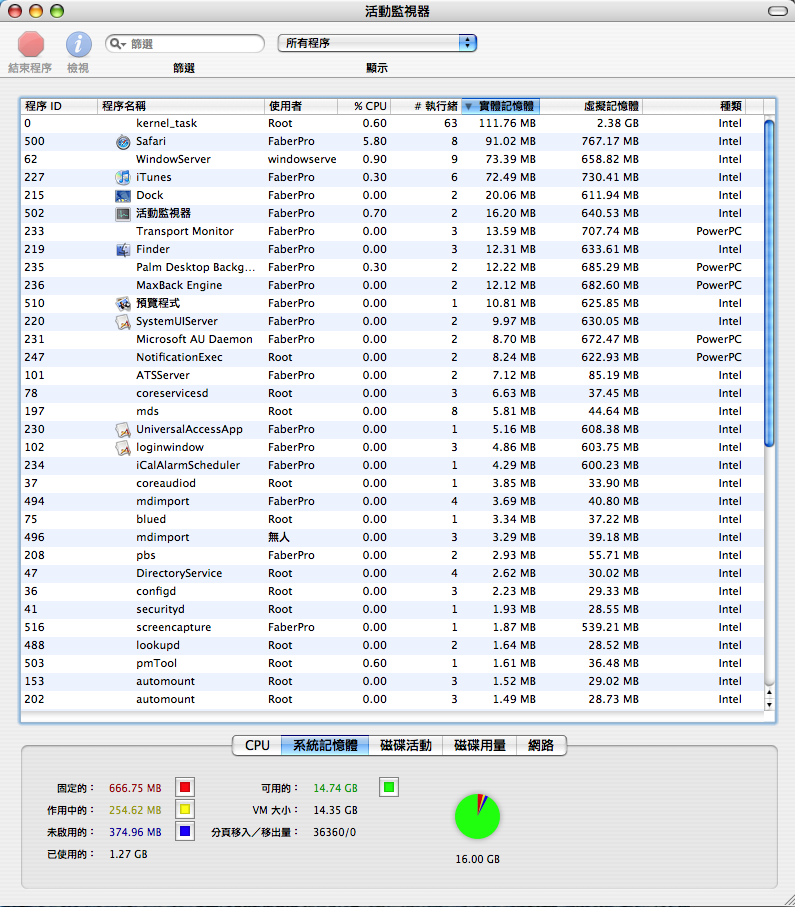Image resolution: width=795 pixels, height=907 pixels.
Task: Switch to the CPU tab
Action: click(257, 745)
